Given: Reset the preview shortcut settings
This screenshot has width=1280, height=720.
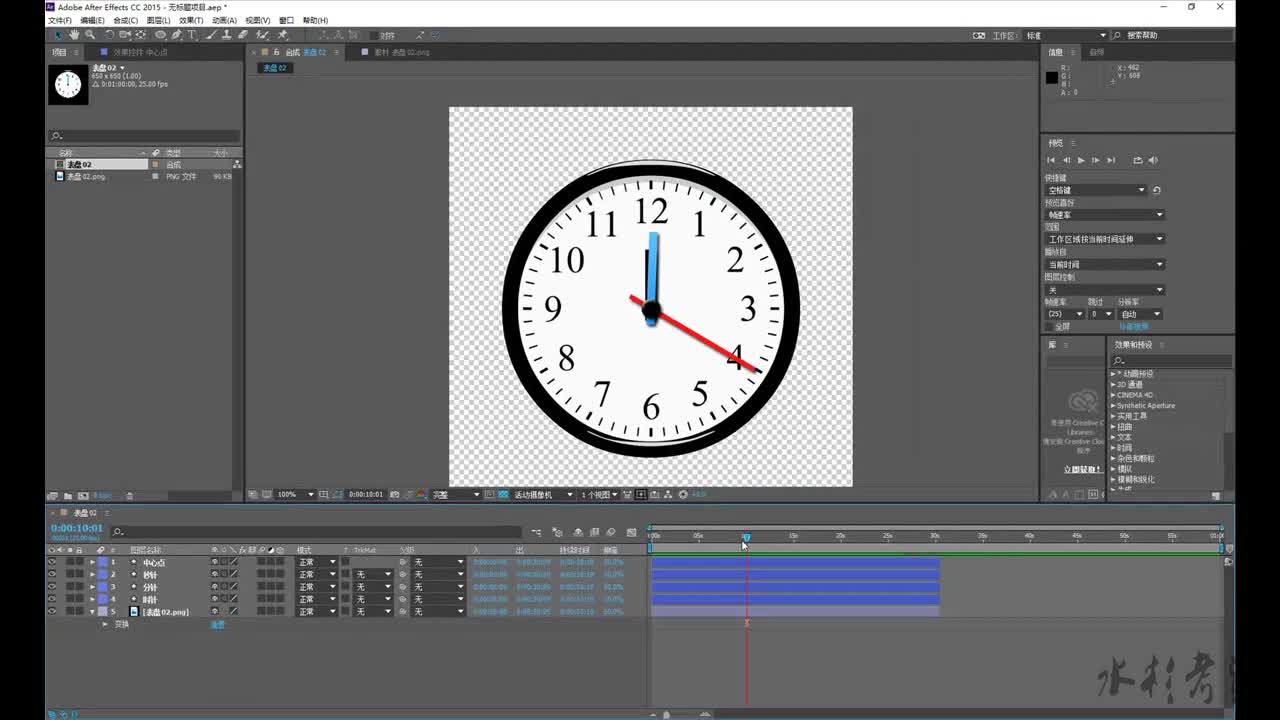Looking at the screenshot, I should [1157, 190].
